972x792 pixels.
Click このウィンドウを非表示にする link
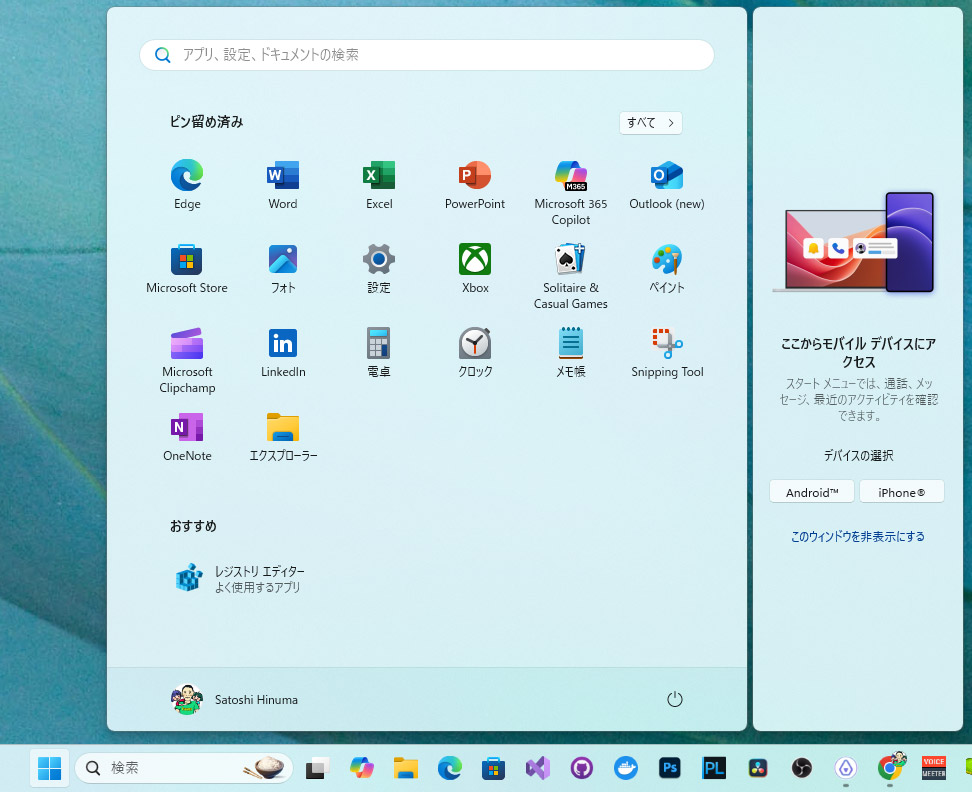click(857, 536)
